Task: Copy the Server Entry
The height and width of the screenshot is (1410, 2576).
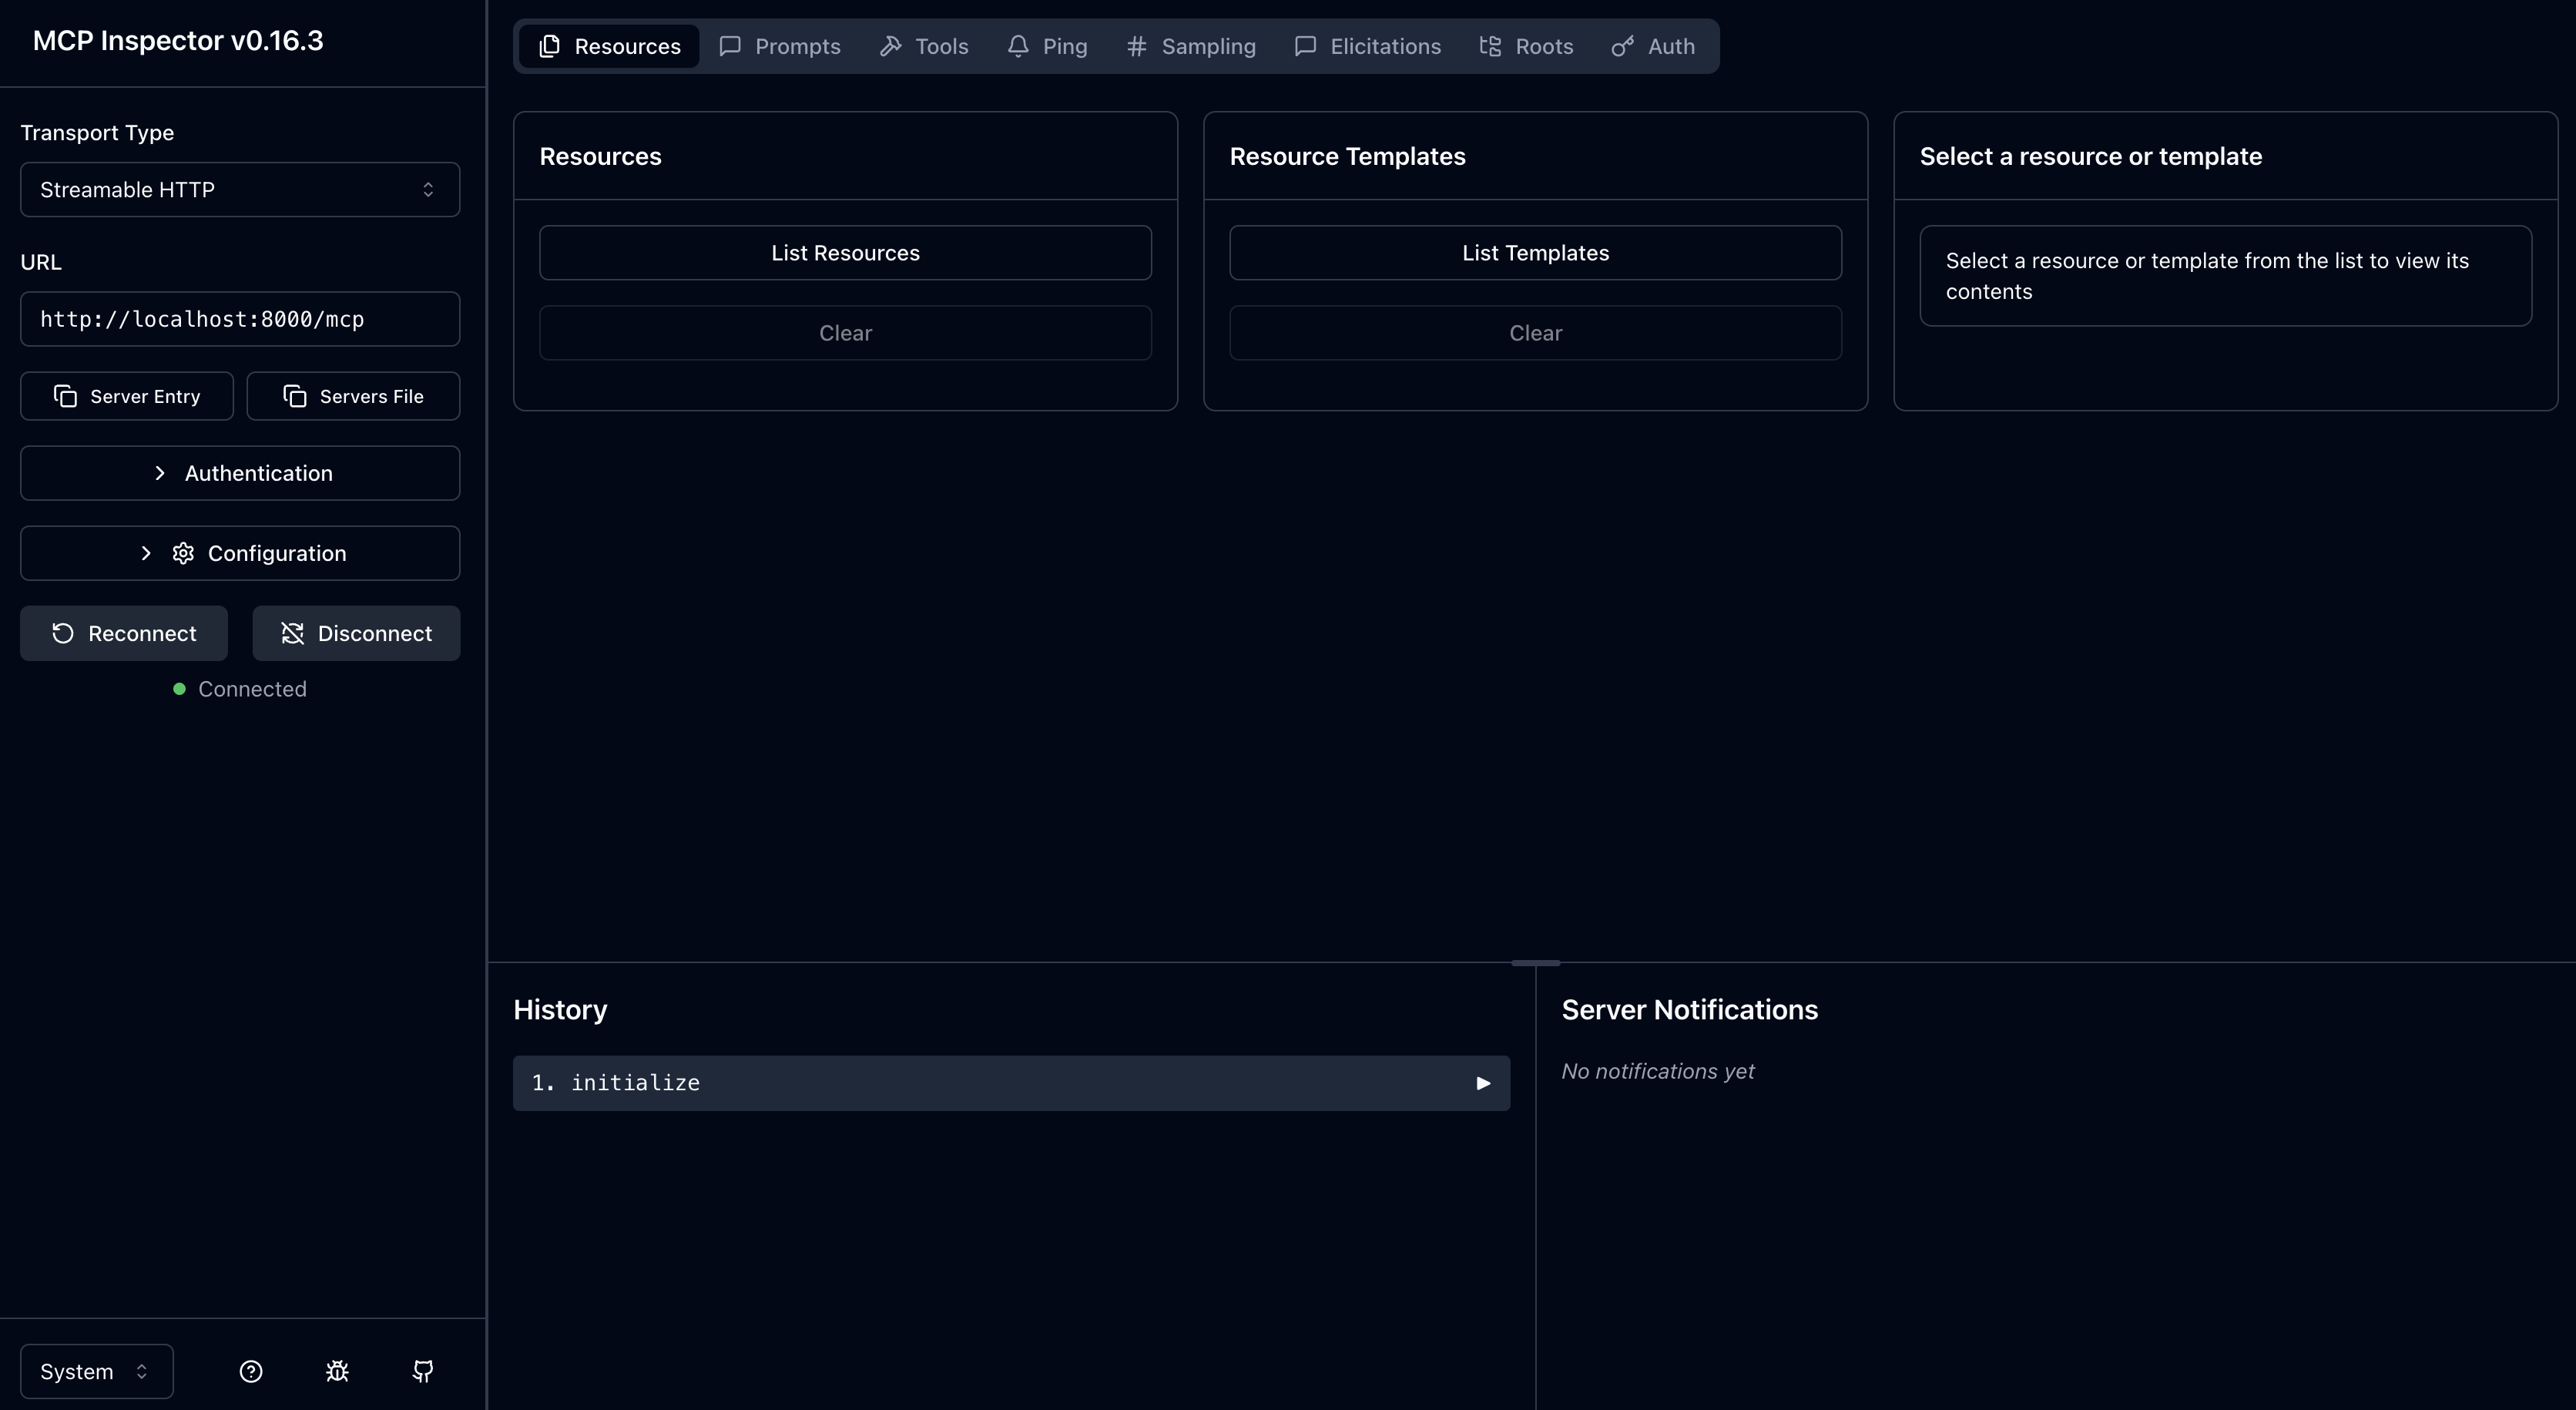Action: (x=126, y=396)
